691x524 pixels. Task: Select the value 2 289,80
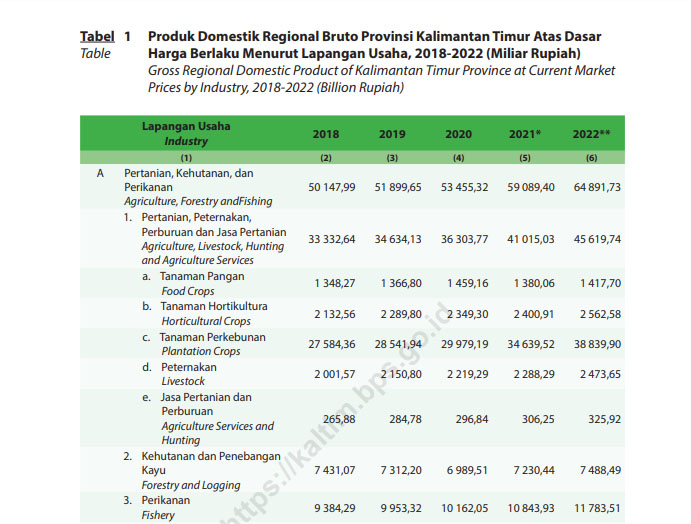[x=401, y=314]
